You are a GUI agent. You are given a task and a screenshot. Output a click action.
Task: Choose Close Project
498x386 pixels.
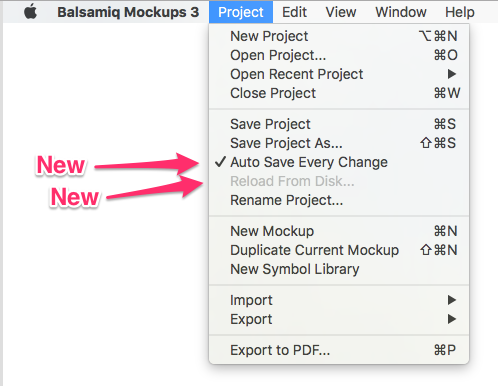[339, 93]
